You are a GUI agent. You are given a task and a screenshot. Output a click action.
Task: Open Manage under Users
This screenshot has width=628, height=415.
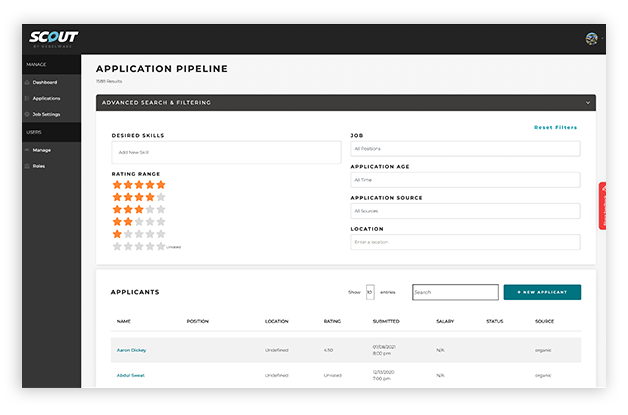tap(42, 150)
